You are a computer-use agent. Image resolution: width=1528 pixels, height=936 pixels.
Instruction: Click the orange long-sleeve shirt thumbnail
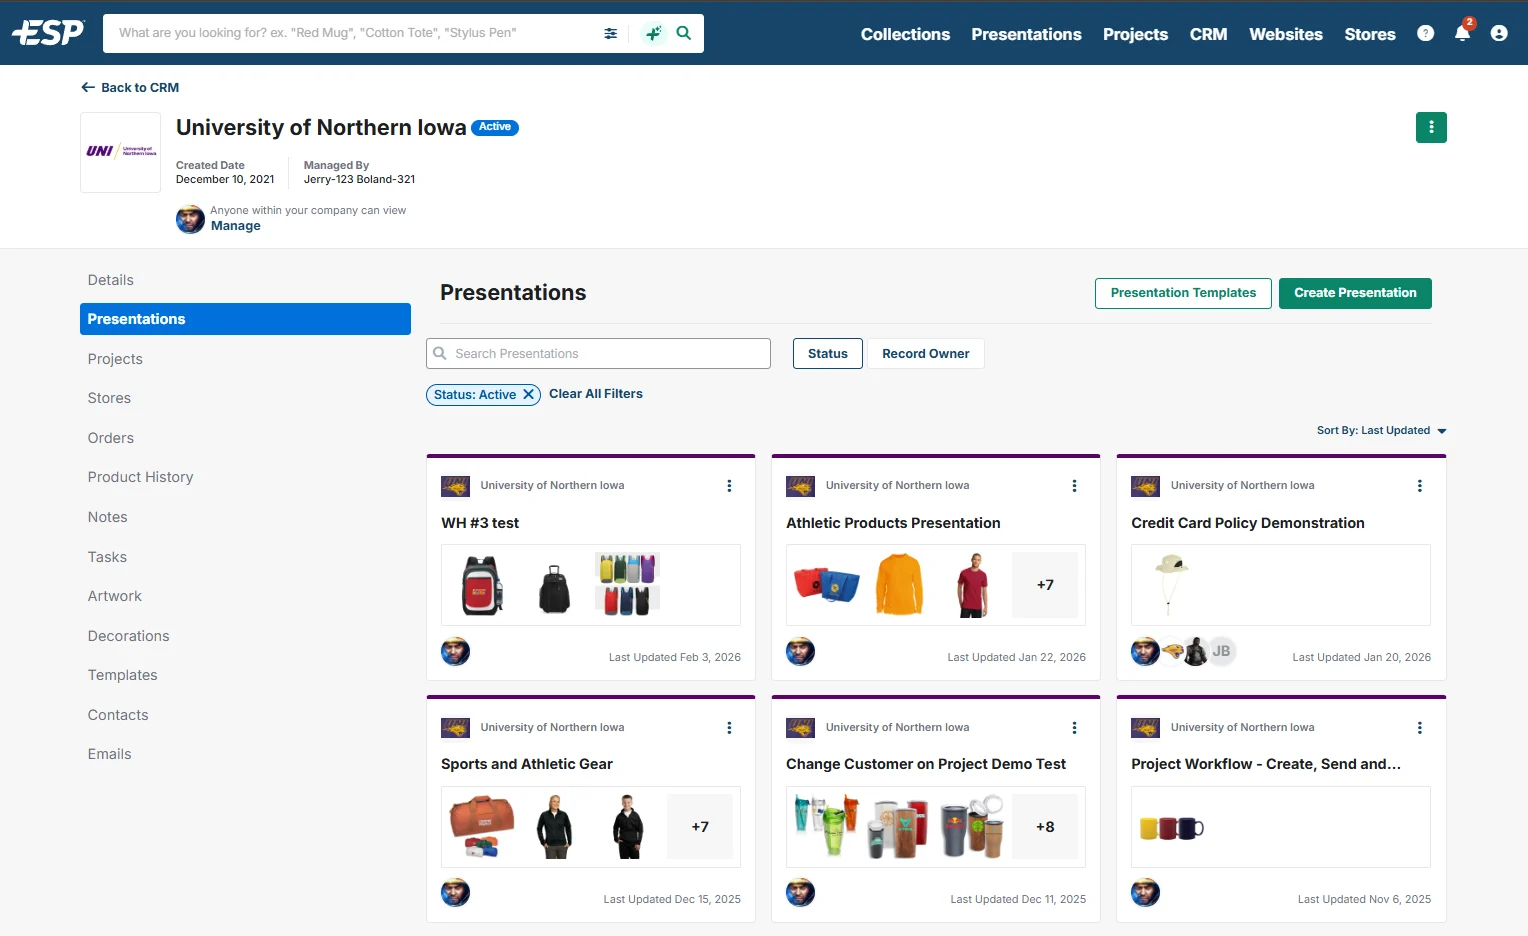pyautogui.click(x=899, y=585)
